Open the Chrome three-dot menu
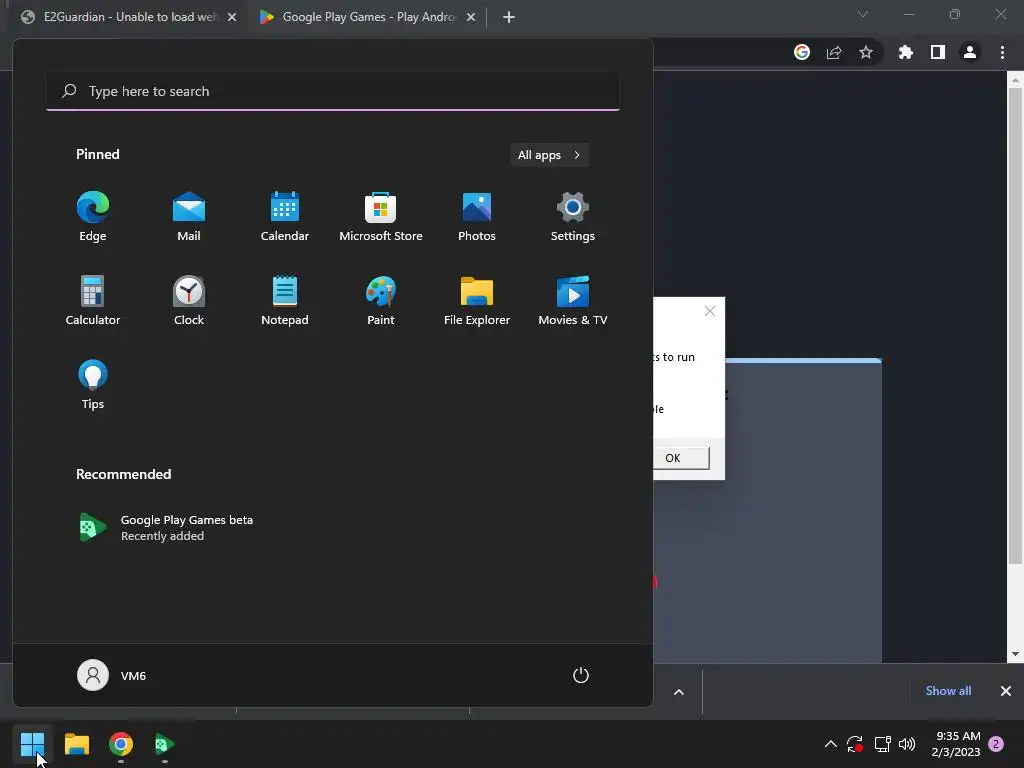 [x=1002, y=52]
